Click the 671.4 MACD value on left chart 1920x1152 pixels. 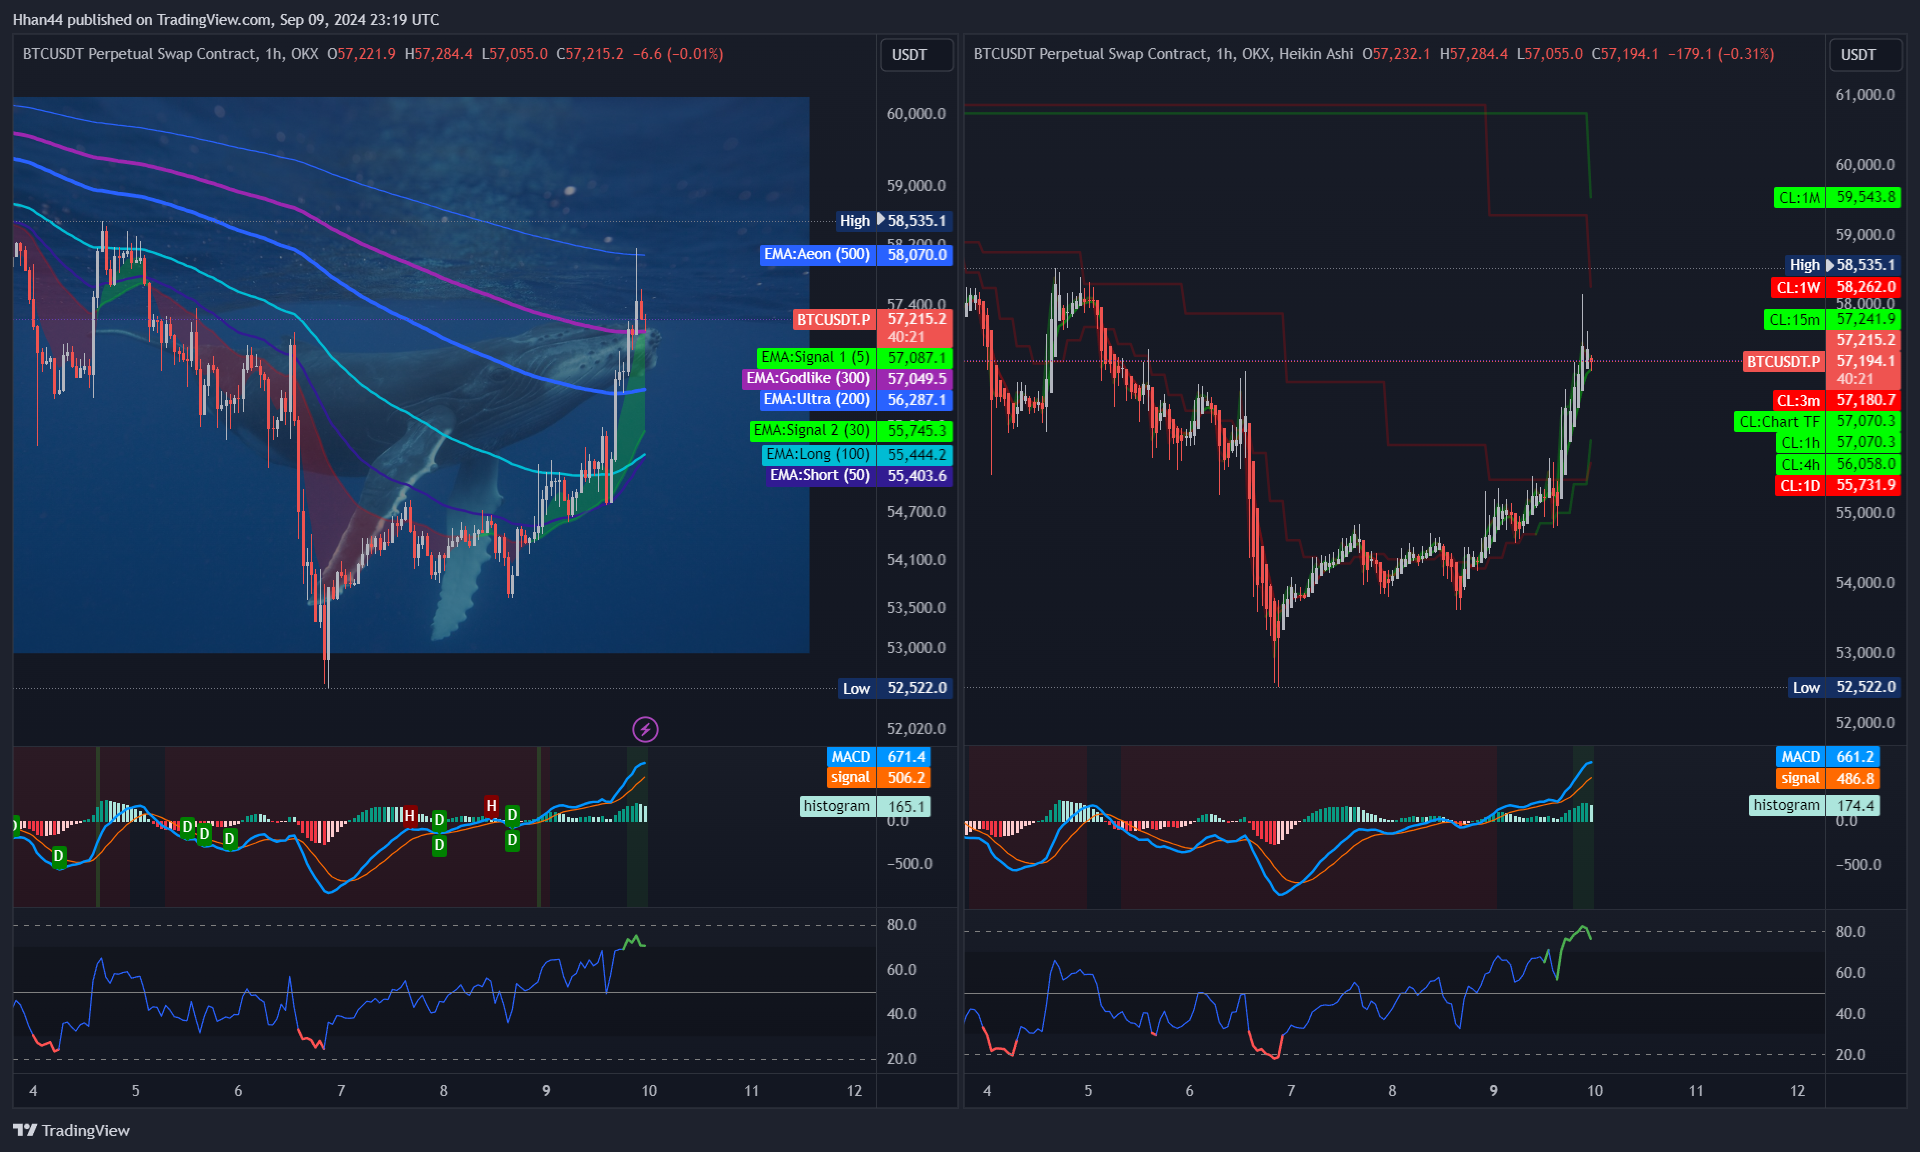pos(906,757)
